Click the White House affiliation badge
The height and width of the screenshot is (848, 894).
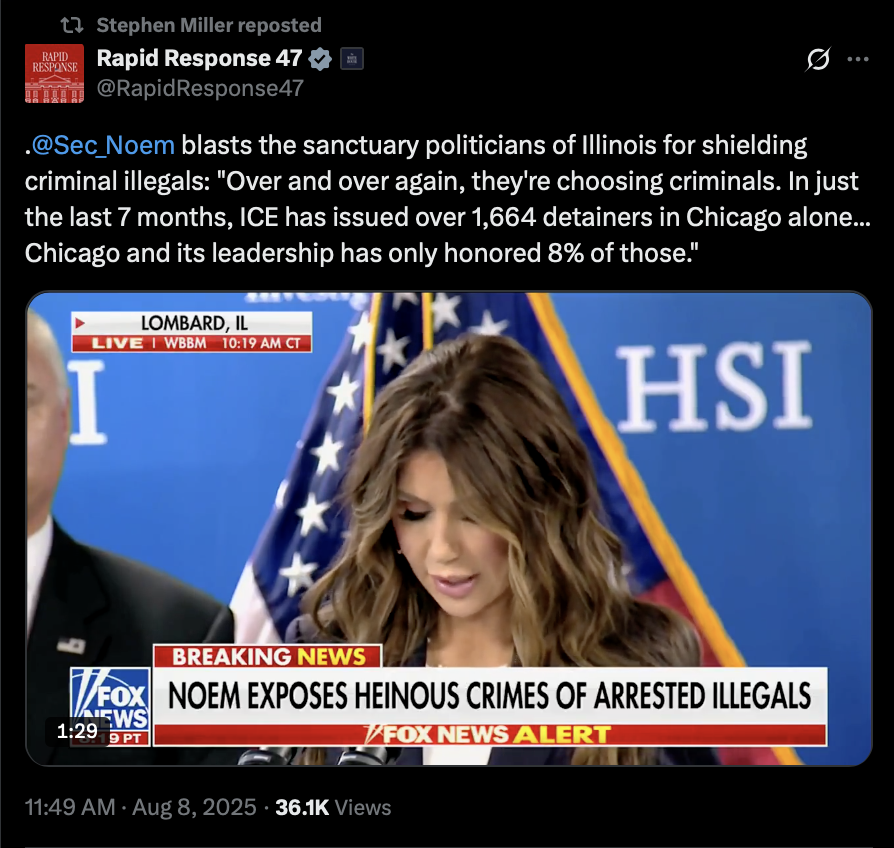[x=352, y=59]
